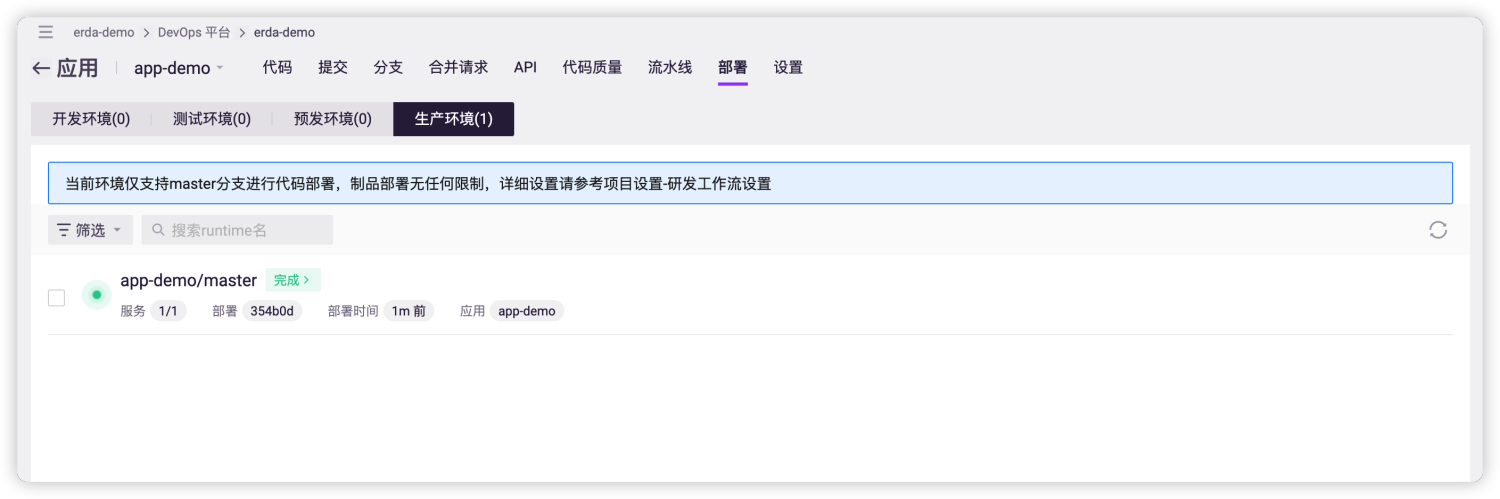The height and width of the screenshot is (499, 1500).
Task: Click the 搜索runtime名 search field
Action: click(237, 230)
